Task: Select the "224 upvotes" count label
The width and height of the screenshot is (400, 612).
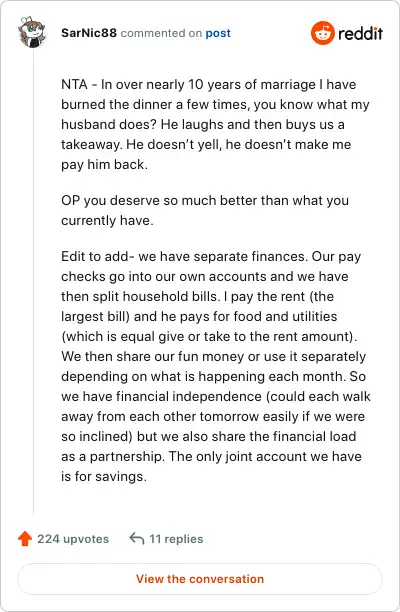Action: [x=73, y=539]
